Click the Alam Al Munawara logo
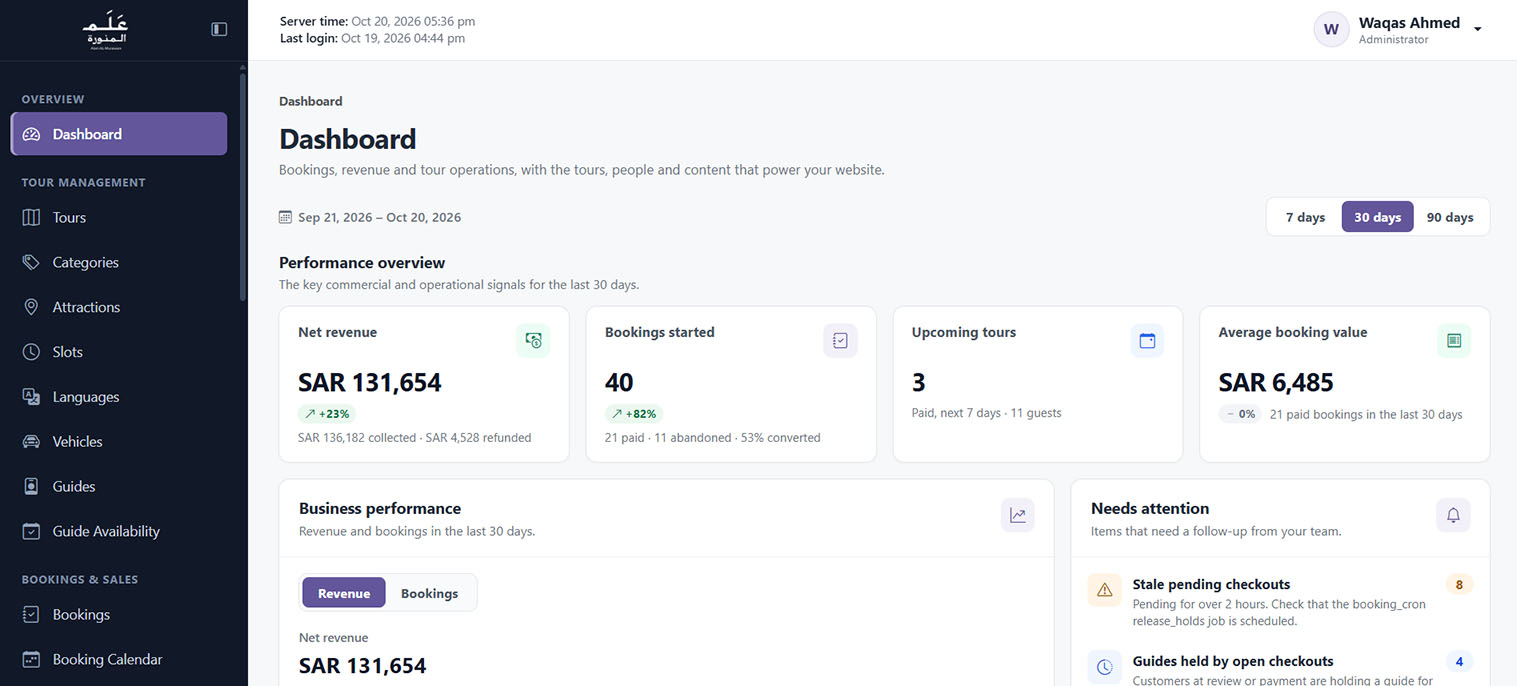Viewport: 1517px width, 686px height. coord(105,31)
